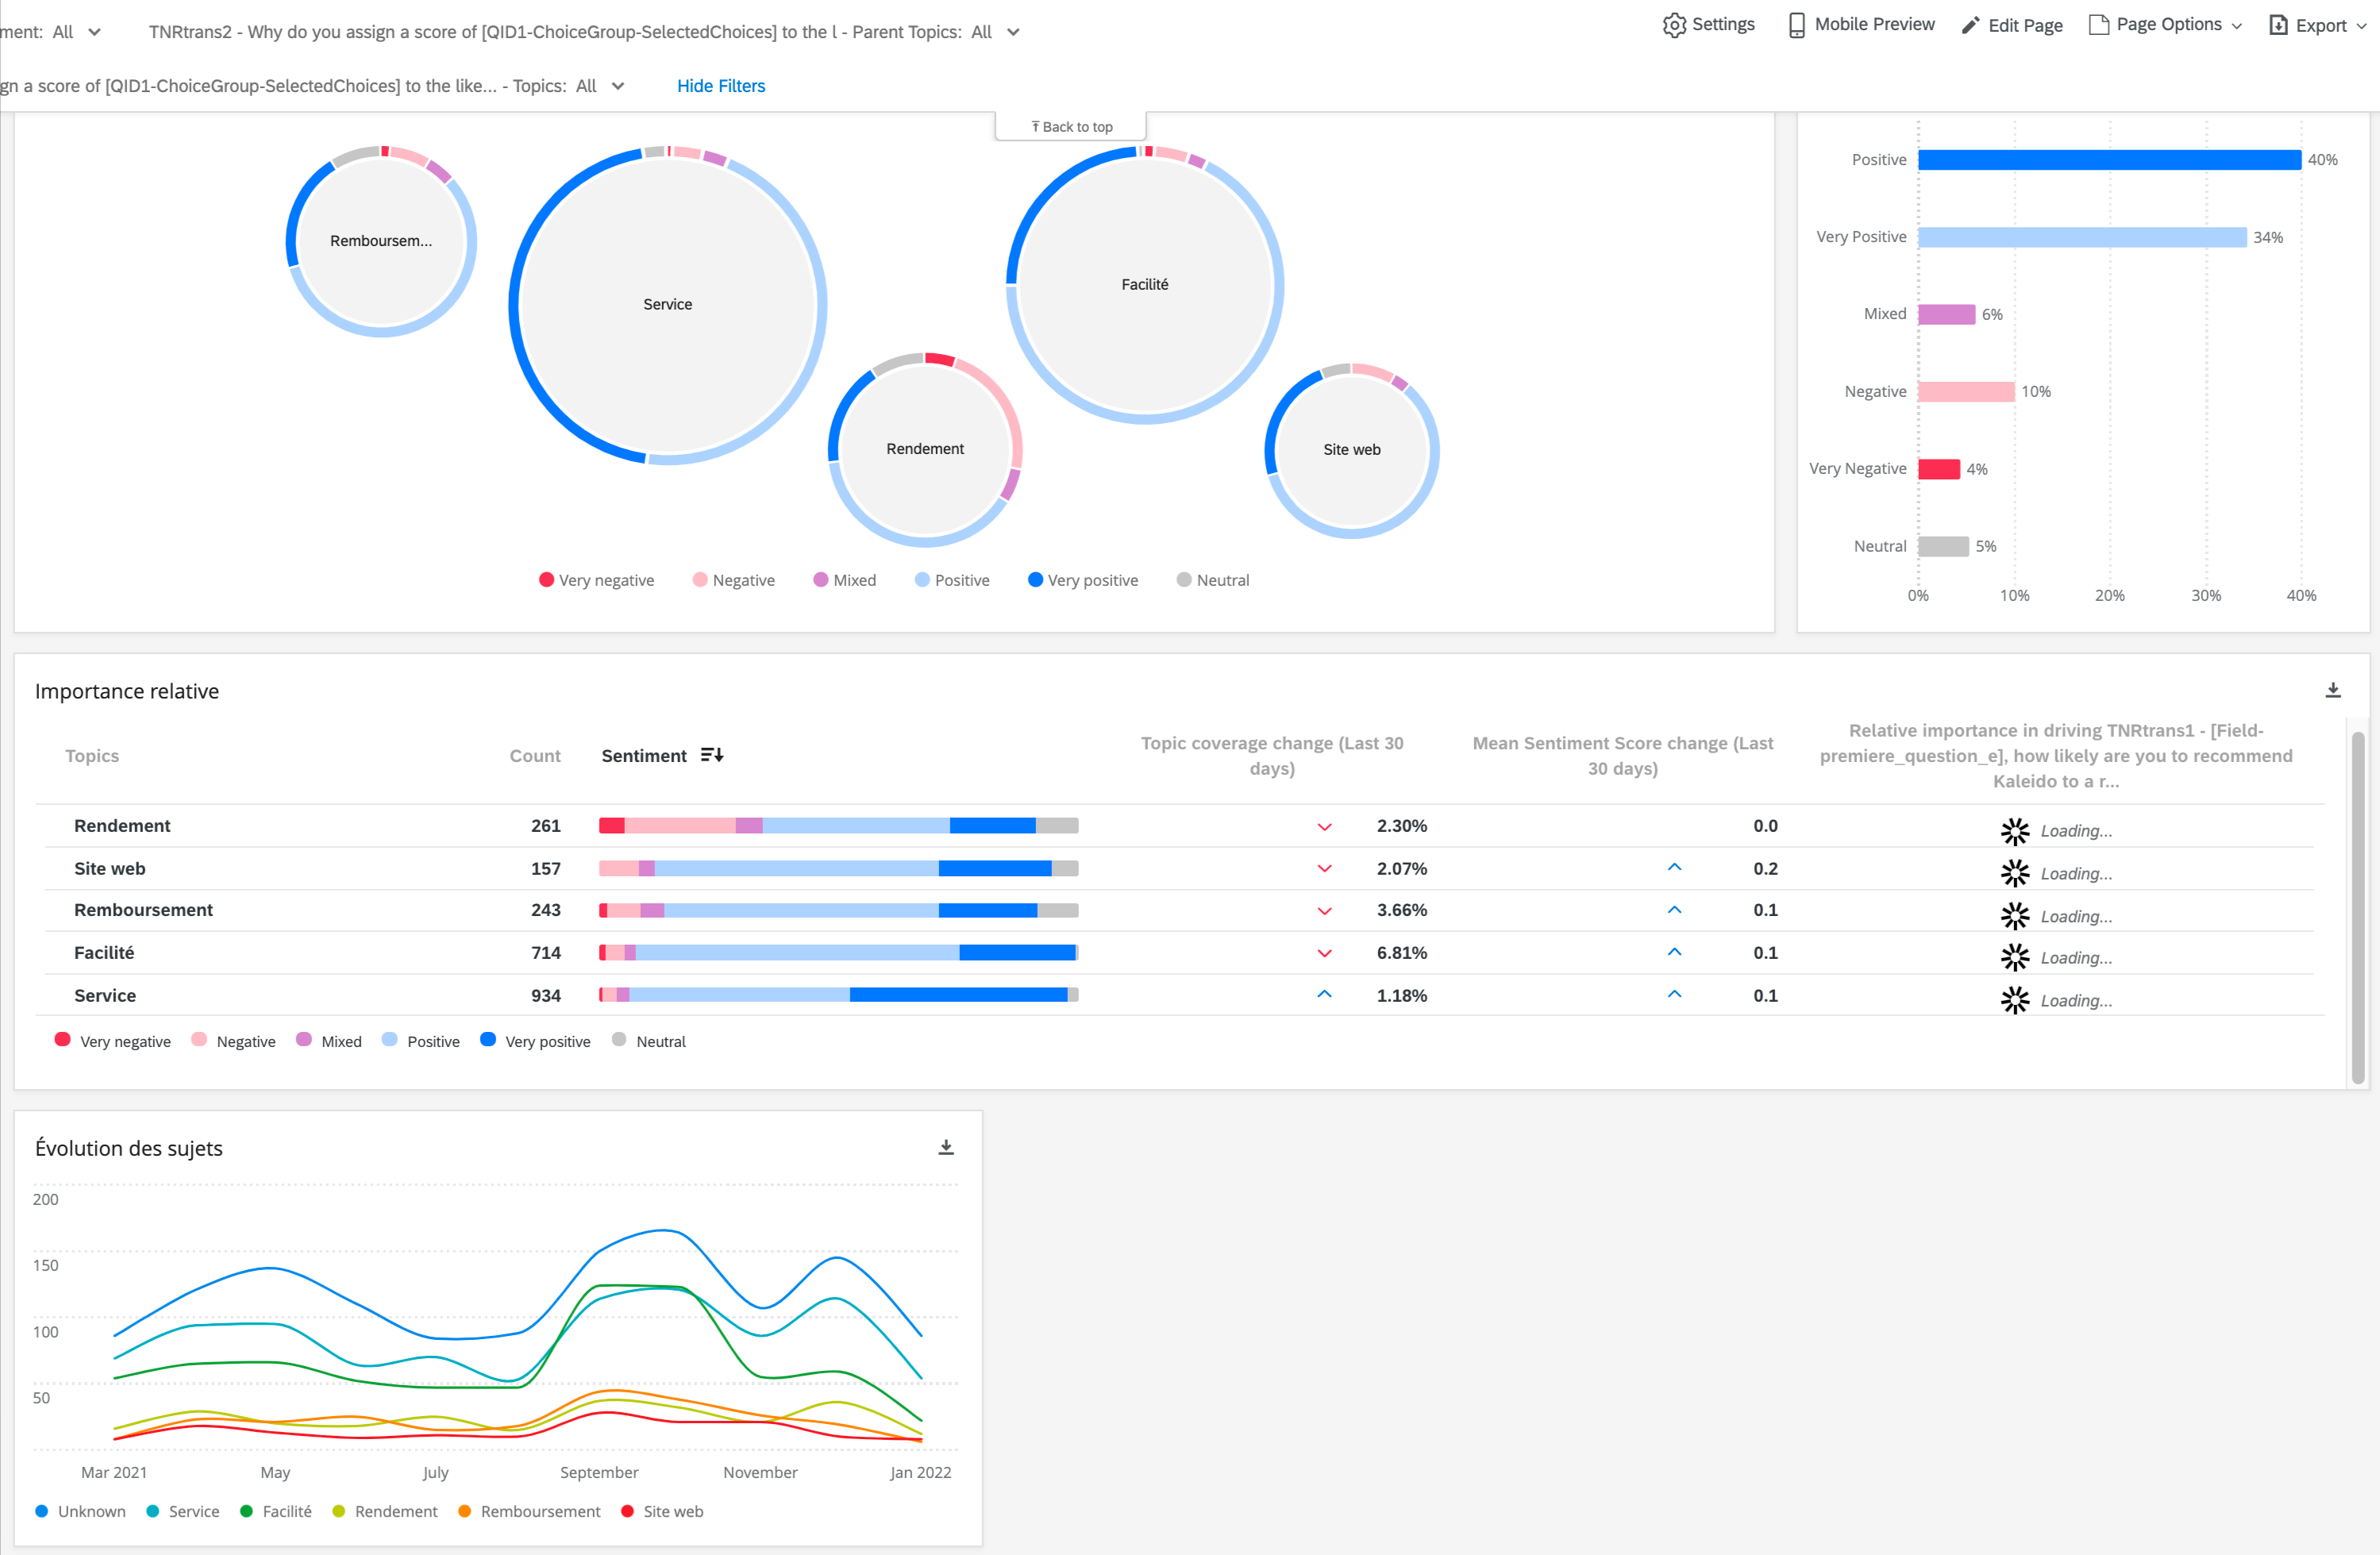
Task: Click the Mixed 6% bar
Action: (x=1946, y=314)
